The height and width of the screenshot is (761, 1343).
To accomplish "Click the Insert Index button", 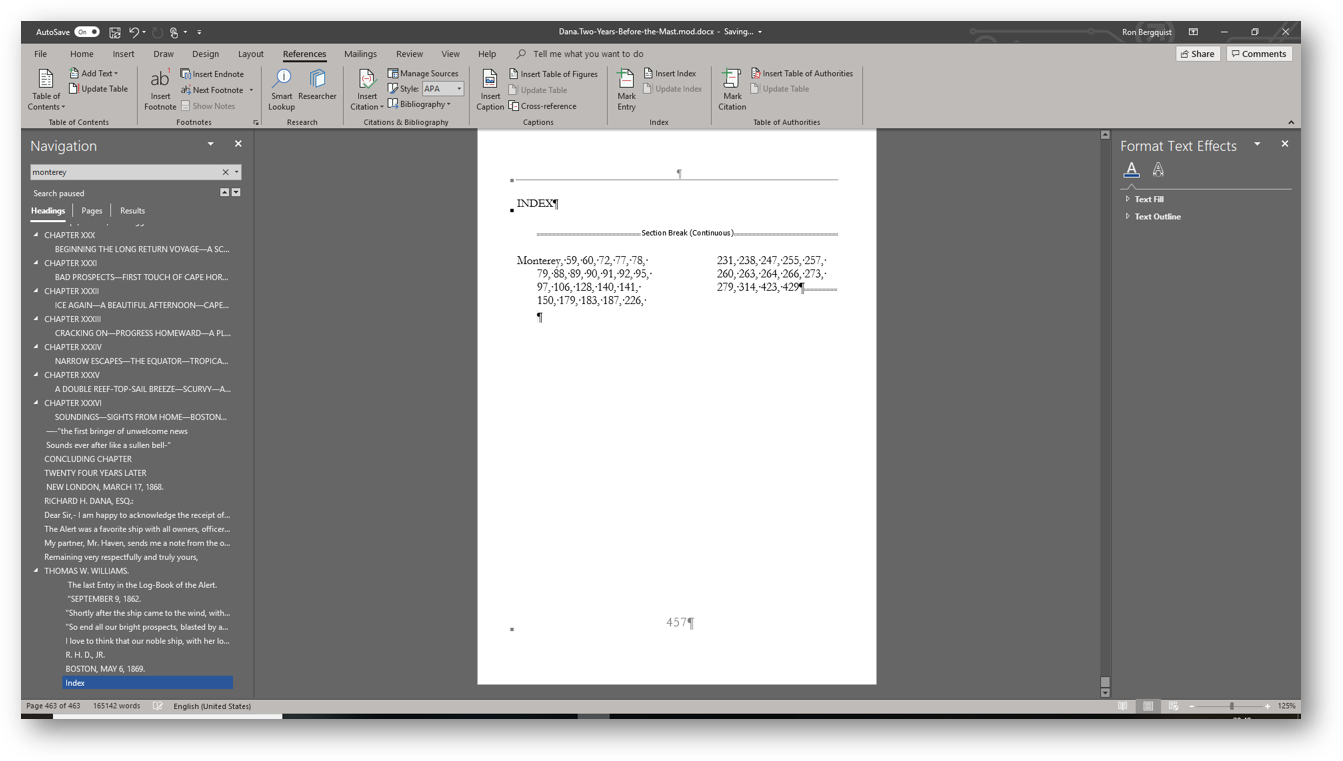I will pos(670,73).
